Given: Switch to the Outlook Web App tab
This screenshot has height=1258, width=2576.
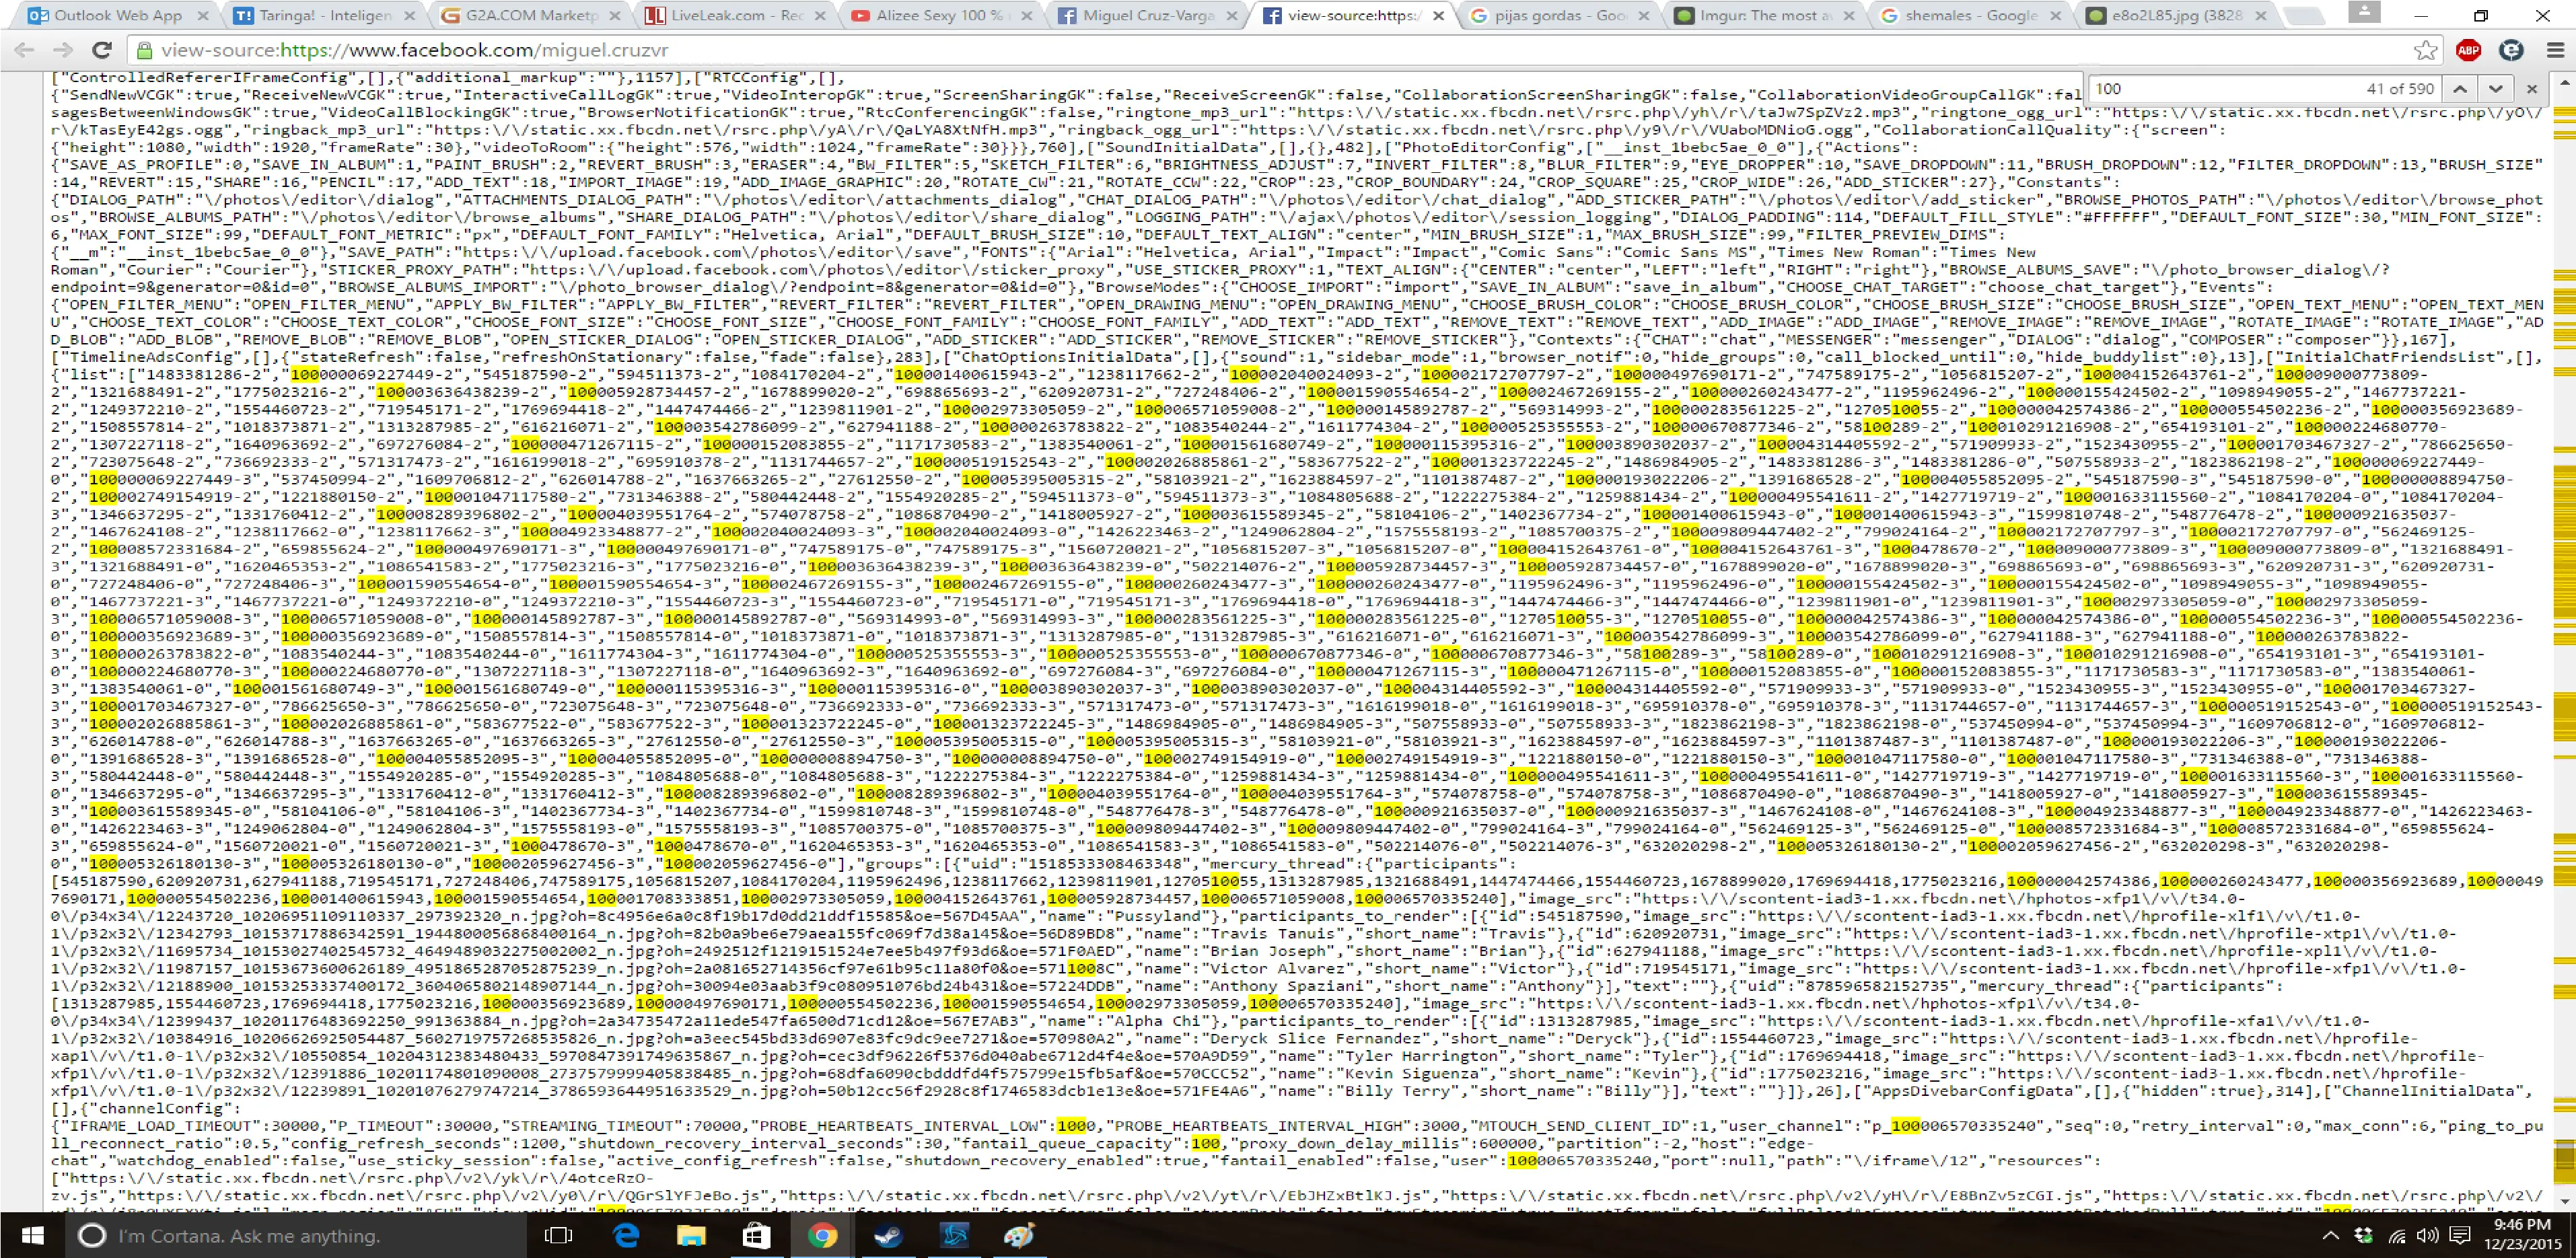Looking at the screenshot, I should point(118,15).
